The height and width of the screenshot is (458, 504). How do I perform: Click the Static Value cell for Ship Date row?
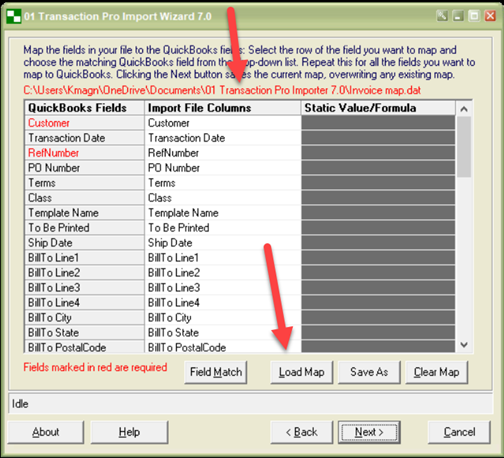coord(378,243)
